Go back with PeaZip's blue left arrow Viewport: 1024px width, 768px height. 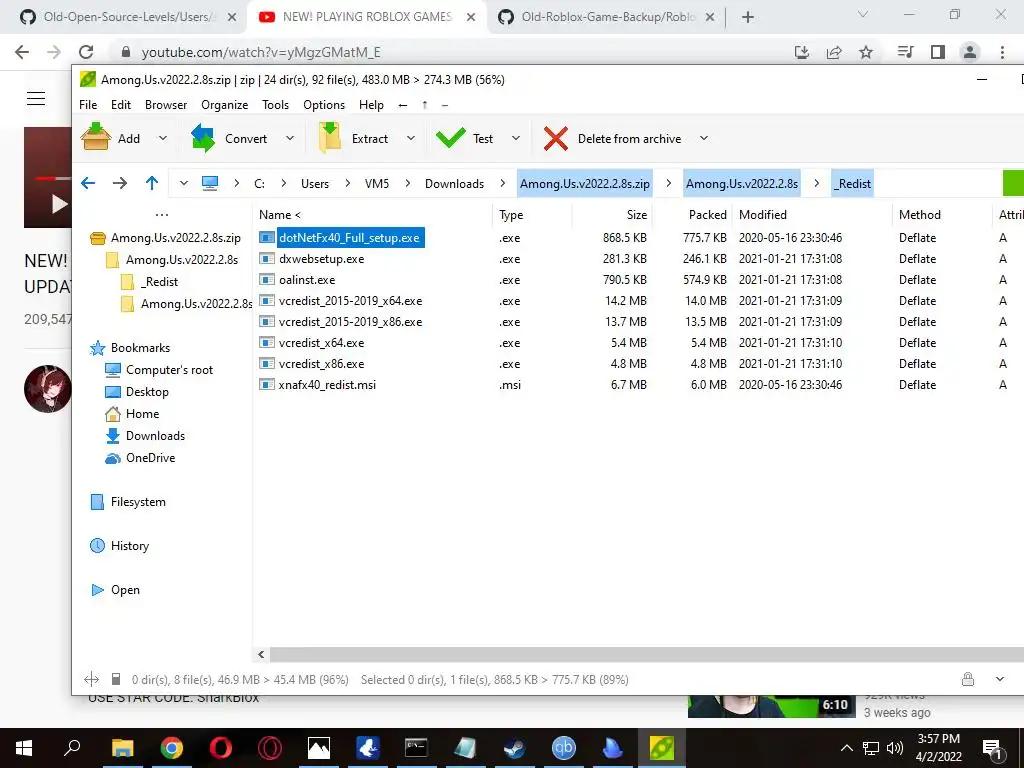[88, 184]
